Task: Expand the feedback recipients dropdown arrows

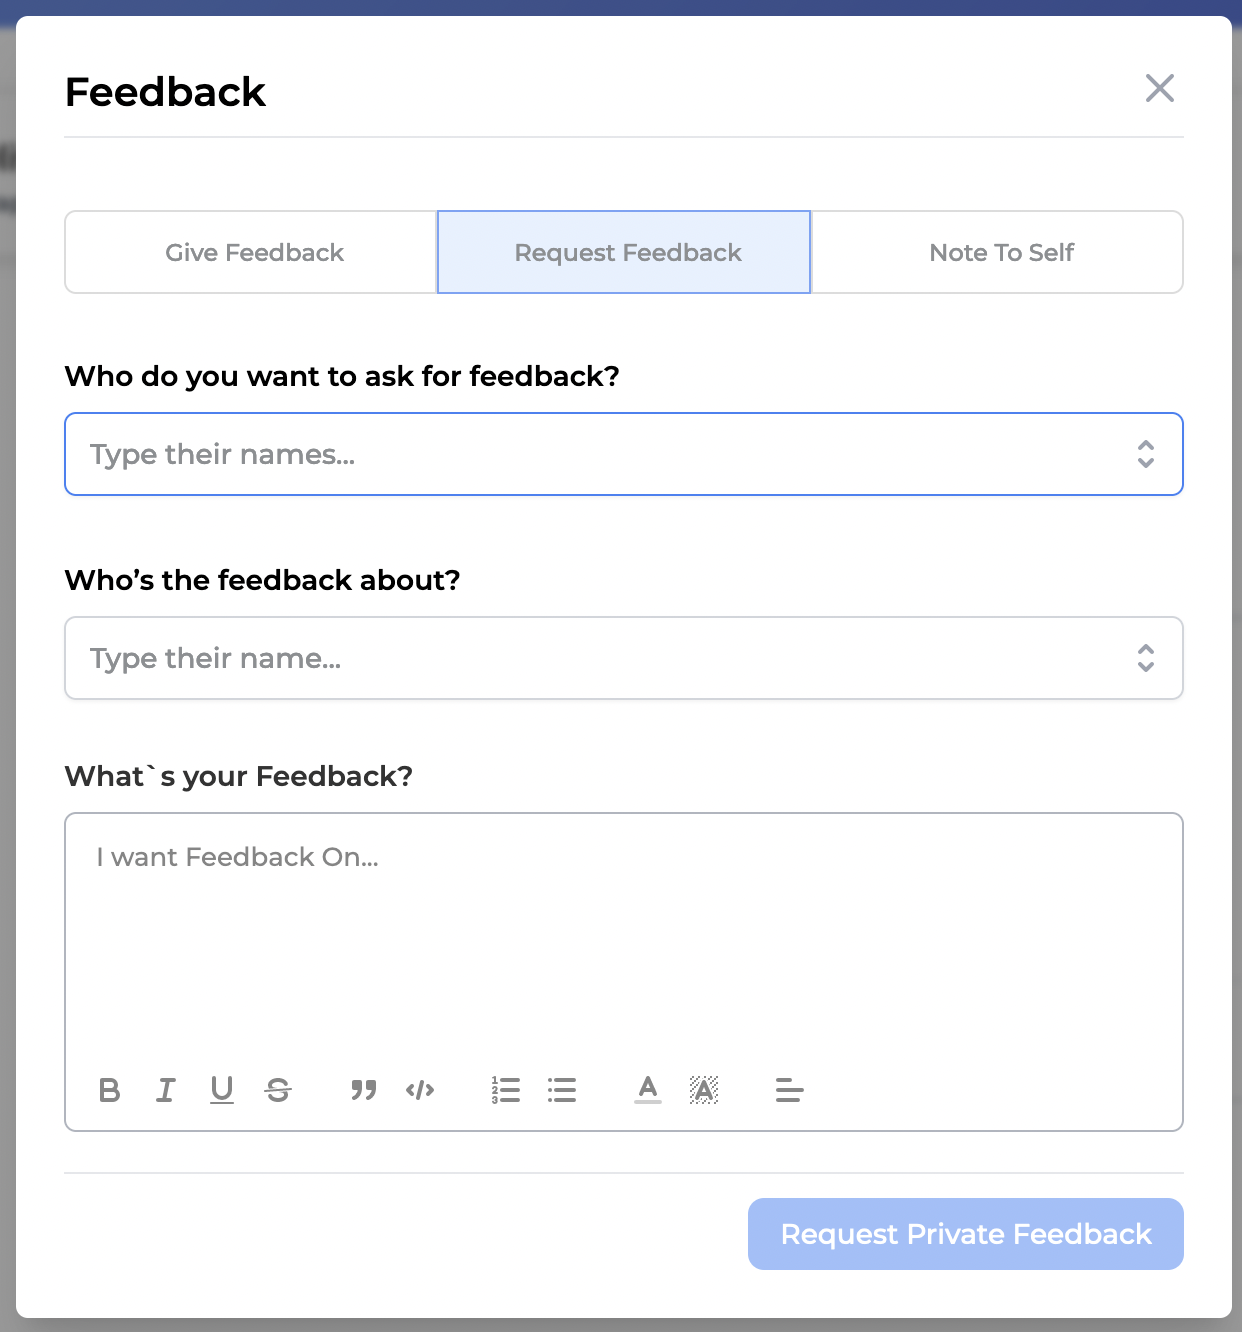Action: click(x=1146, y=454)
